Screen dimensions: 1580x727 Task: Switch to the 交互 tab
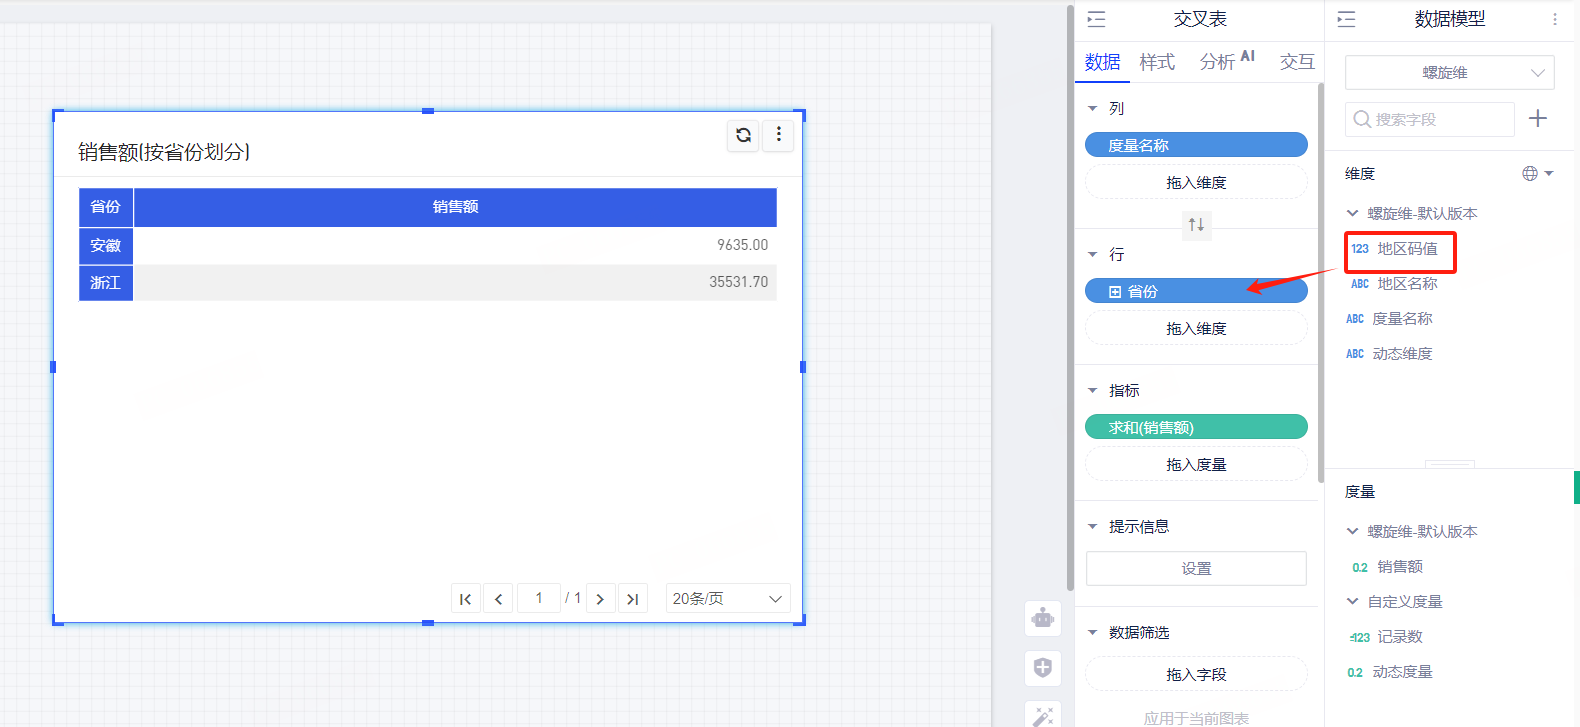pos(1297,62)
